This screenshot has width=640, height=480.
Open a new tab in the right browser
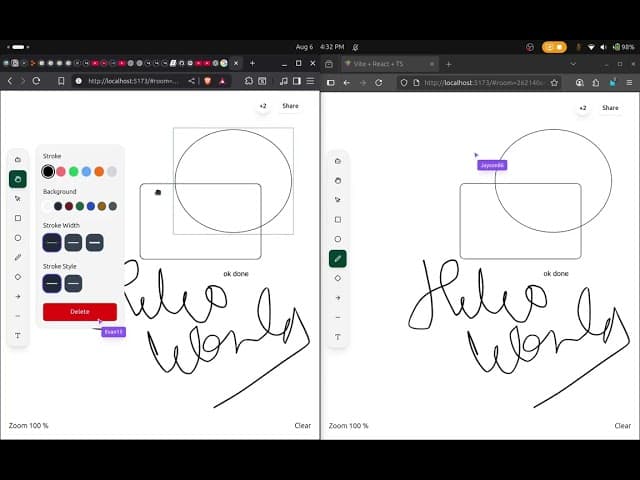[449, 64]
